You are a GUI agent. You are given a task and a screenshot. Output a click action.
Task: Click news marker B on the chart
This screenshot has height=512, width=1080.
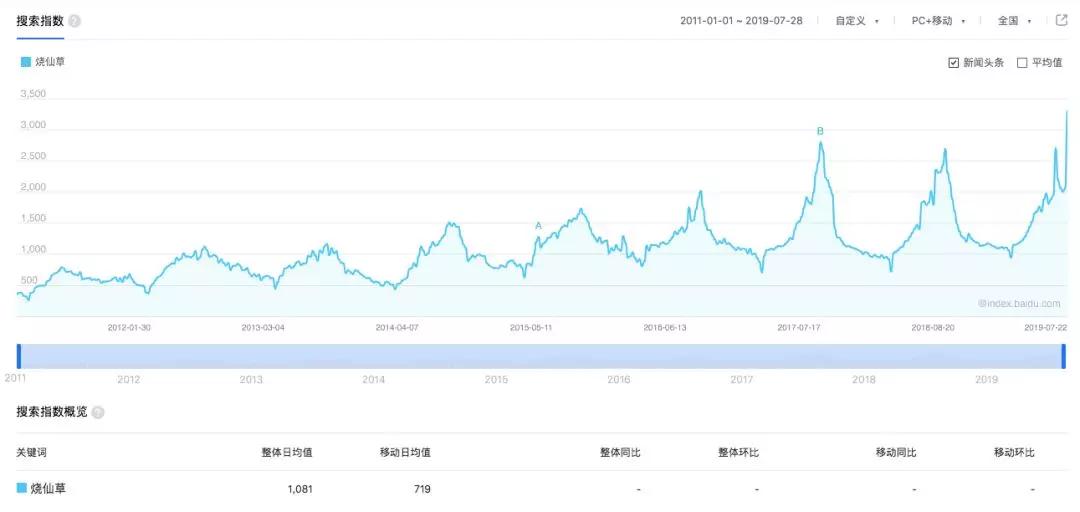pos(820,131)
